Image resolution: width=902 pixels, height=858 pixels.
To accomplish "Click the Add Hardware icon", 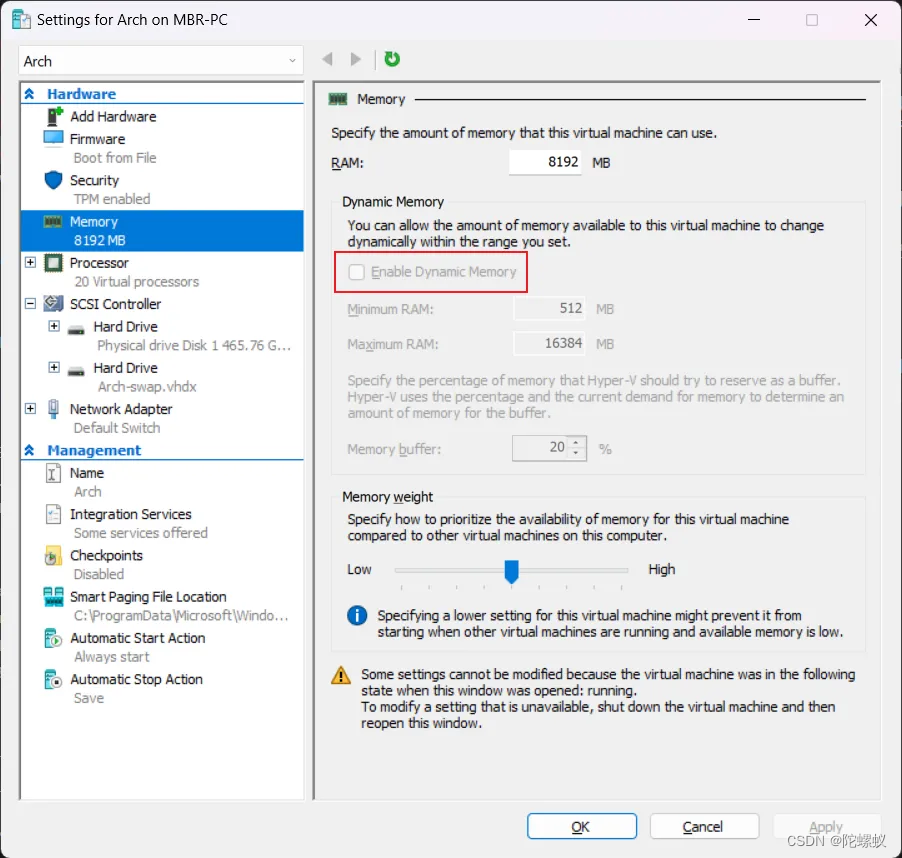I will [x=54, y=116].
